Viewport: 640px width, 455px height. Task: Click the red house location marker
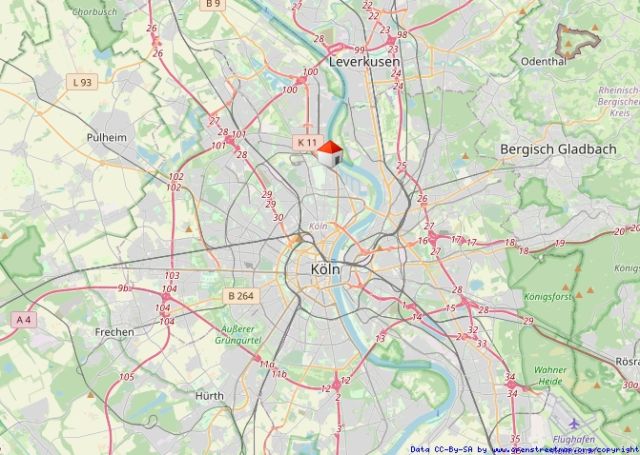[x=330, y=153]
